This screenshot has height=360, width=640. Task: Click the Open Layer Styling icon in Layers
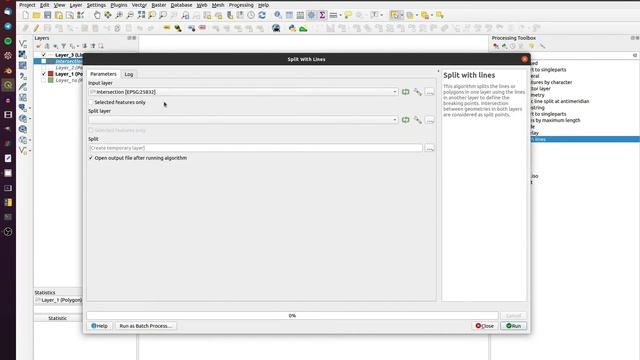pyautogui.click(x=39, y=46)
